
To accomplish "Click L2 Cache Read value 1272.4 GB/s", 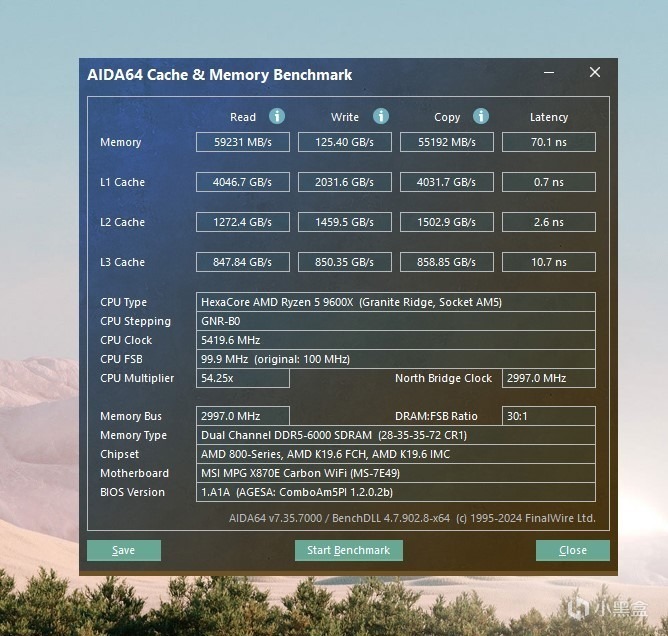I will 243,222.
